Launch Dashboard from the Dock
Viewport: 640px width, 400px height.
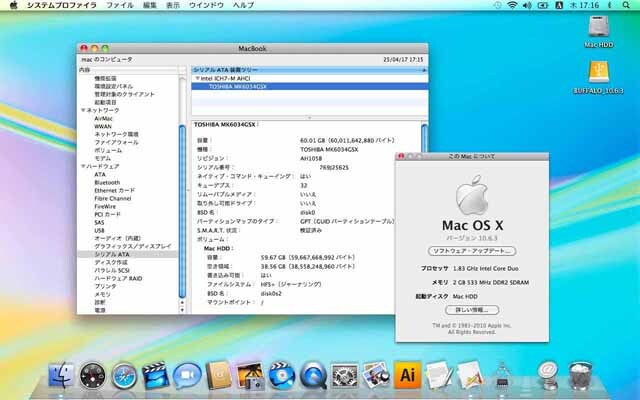coord(93,375)
